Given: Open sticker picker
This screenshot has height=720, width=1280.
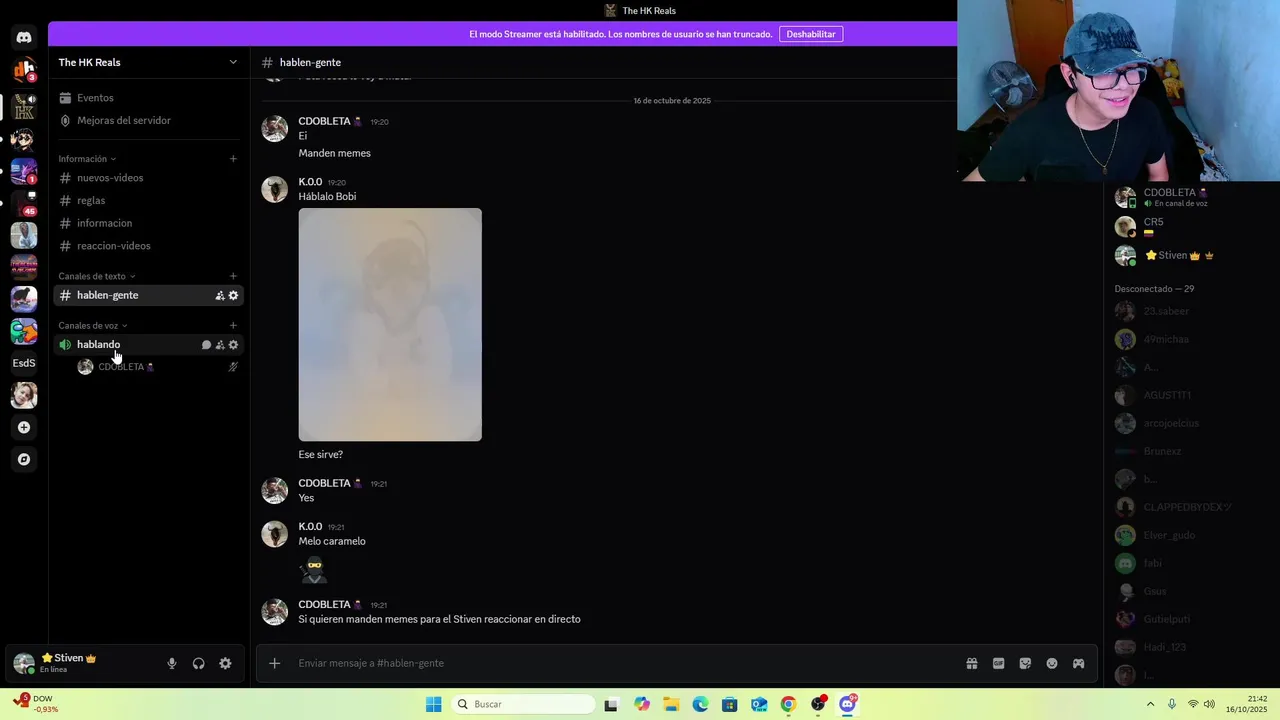Looking at the screenshot, I should [1025, 663].
